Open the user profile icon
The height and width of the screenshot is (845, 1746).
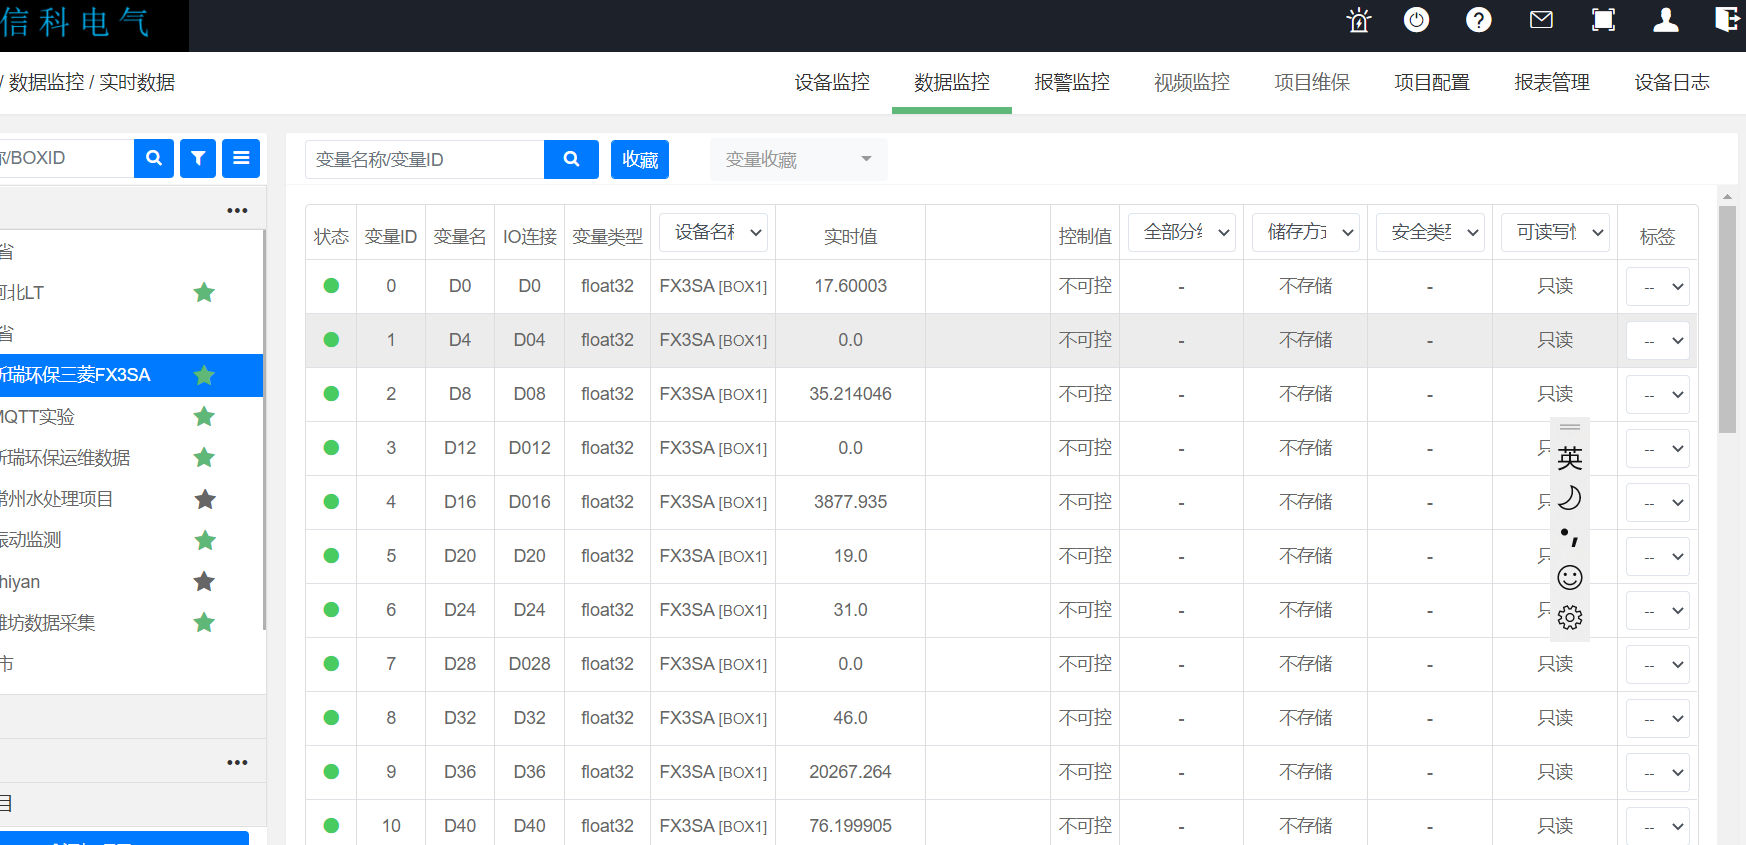coord(1666,20)
